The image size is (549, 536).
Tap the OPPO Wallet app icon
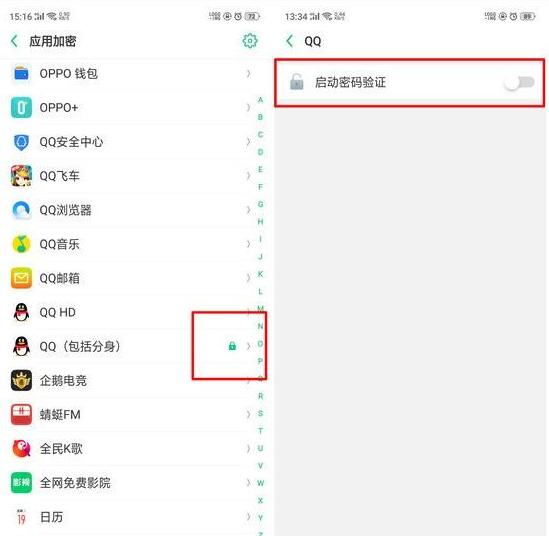(x=21, y=74)
